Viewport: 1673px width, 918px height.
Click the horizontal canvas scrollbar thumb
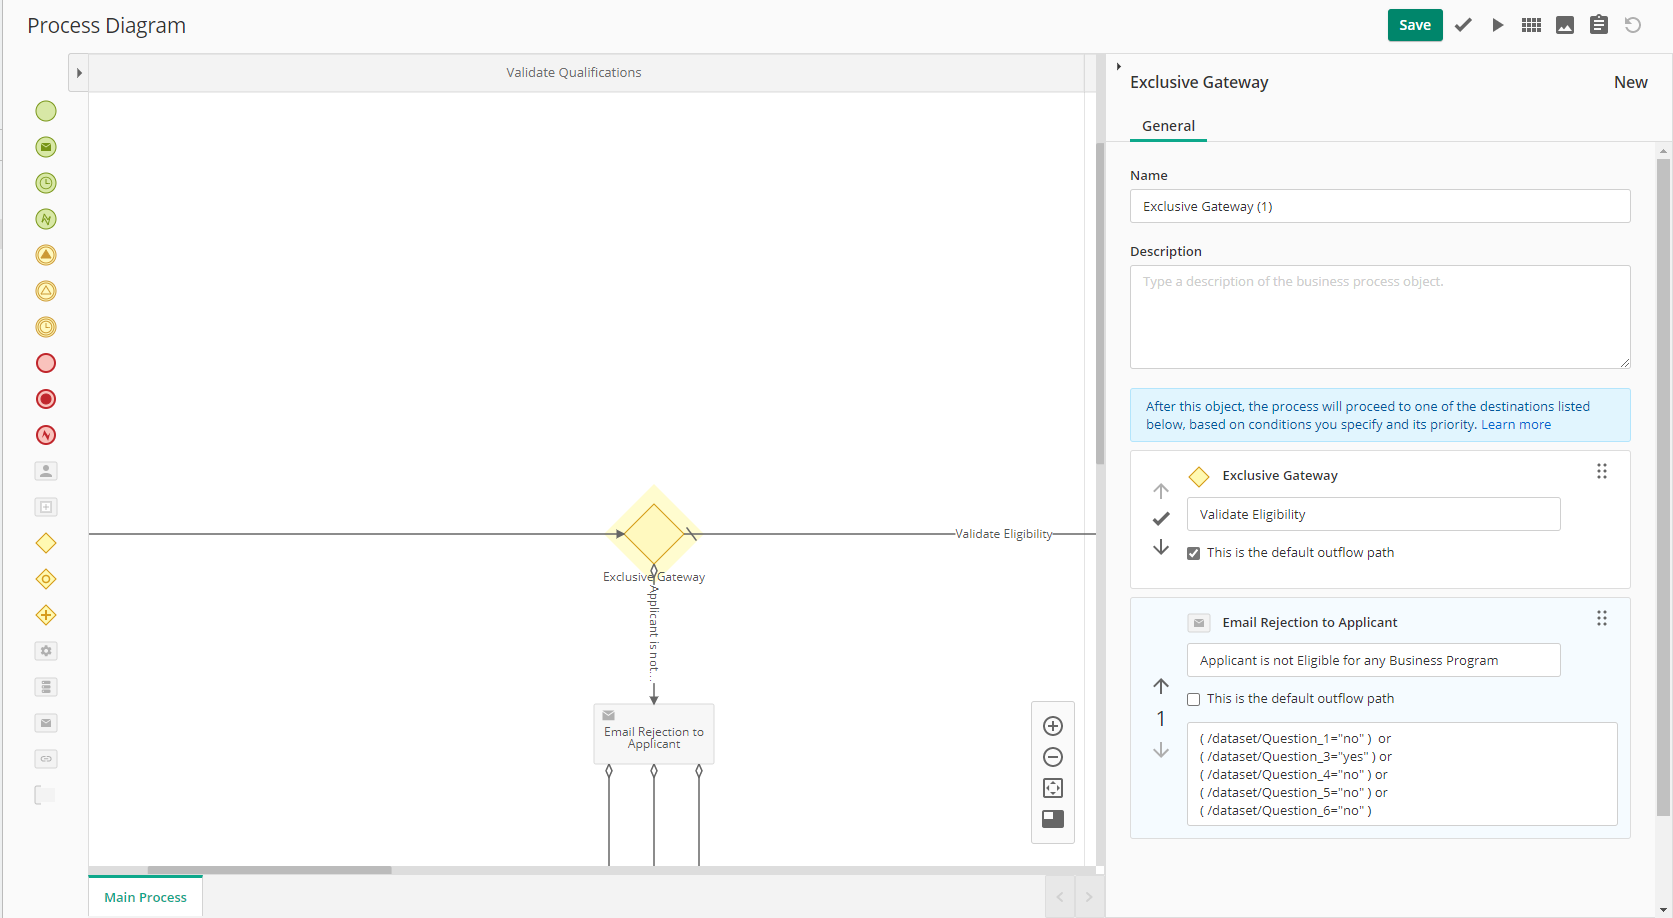click(x=269, y=870)
